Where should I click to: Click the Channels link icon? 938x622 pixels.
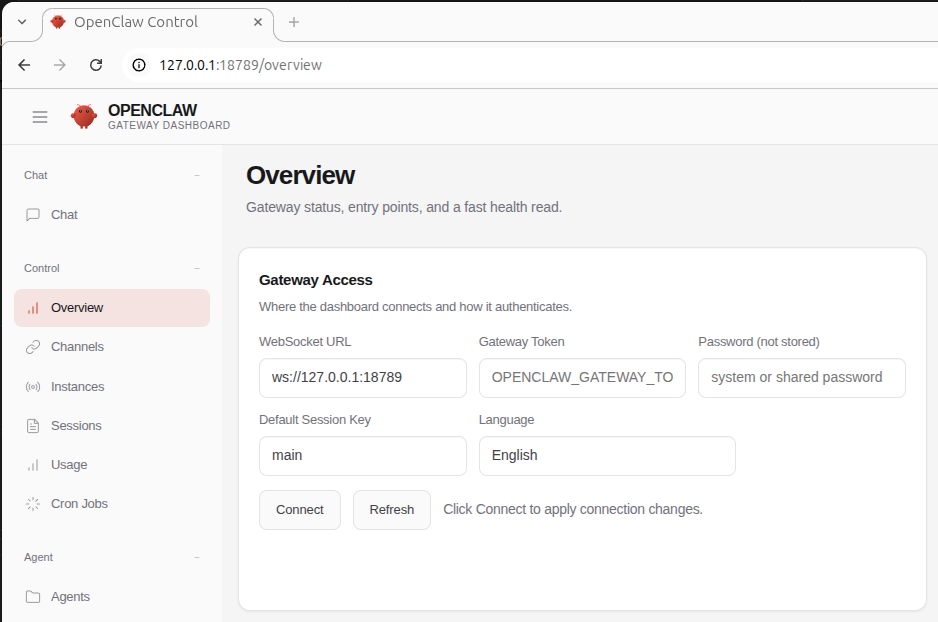[x=33, y=347]
